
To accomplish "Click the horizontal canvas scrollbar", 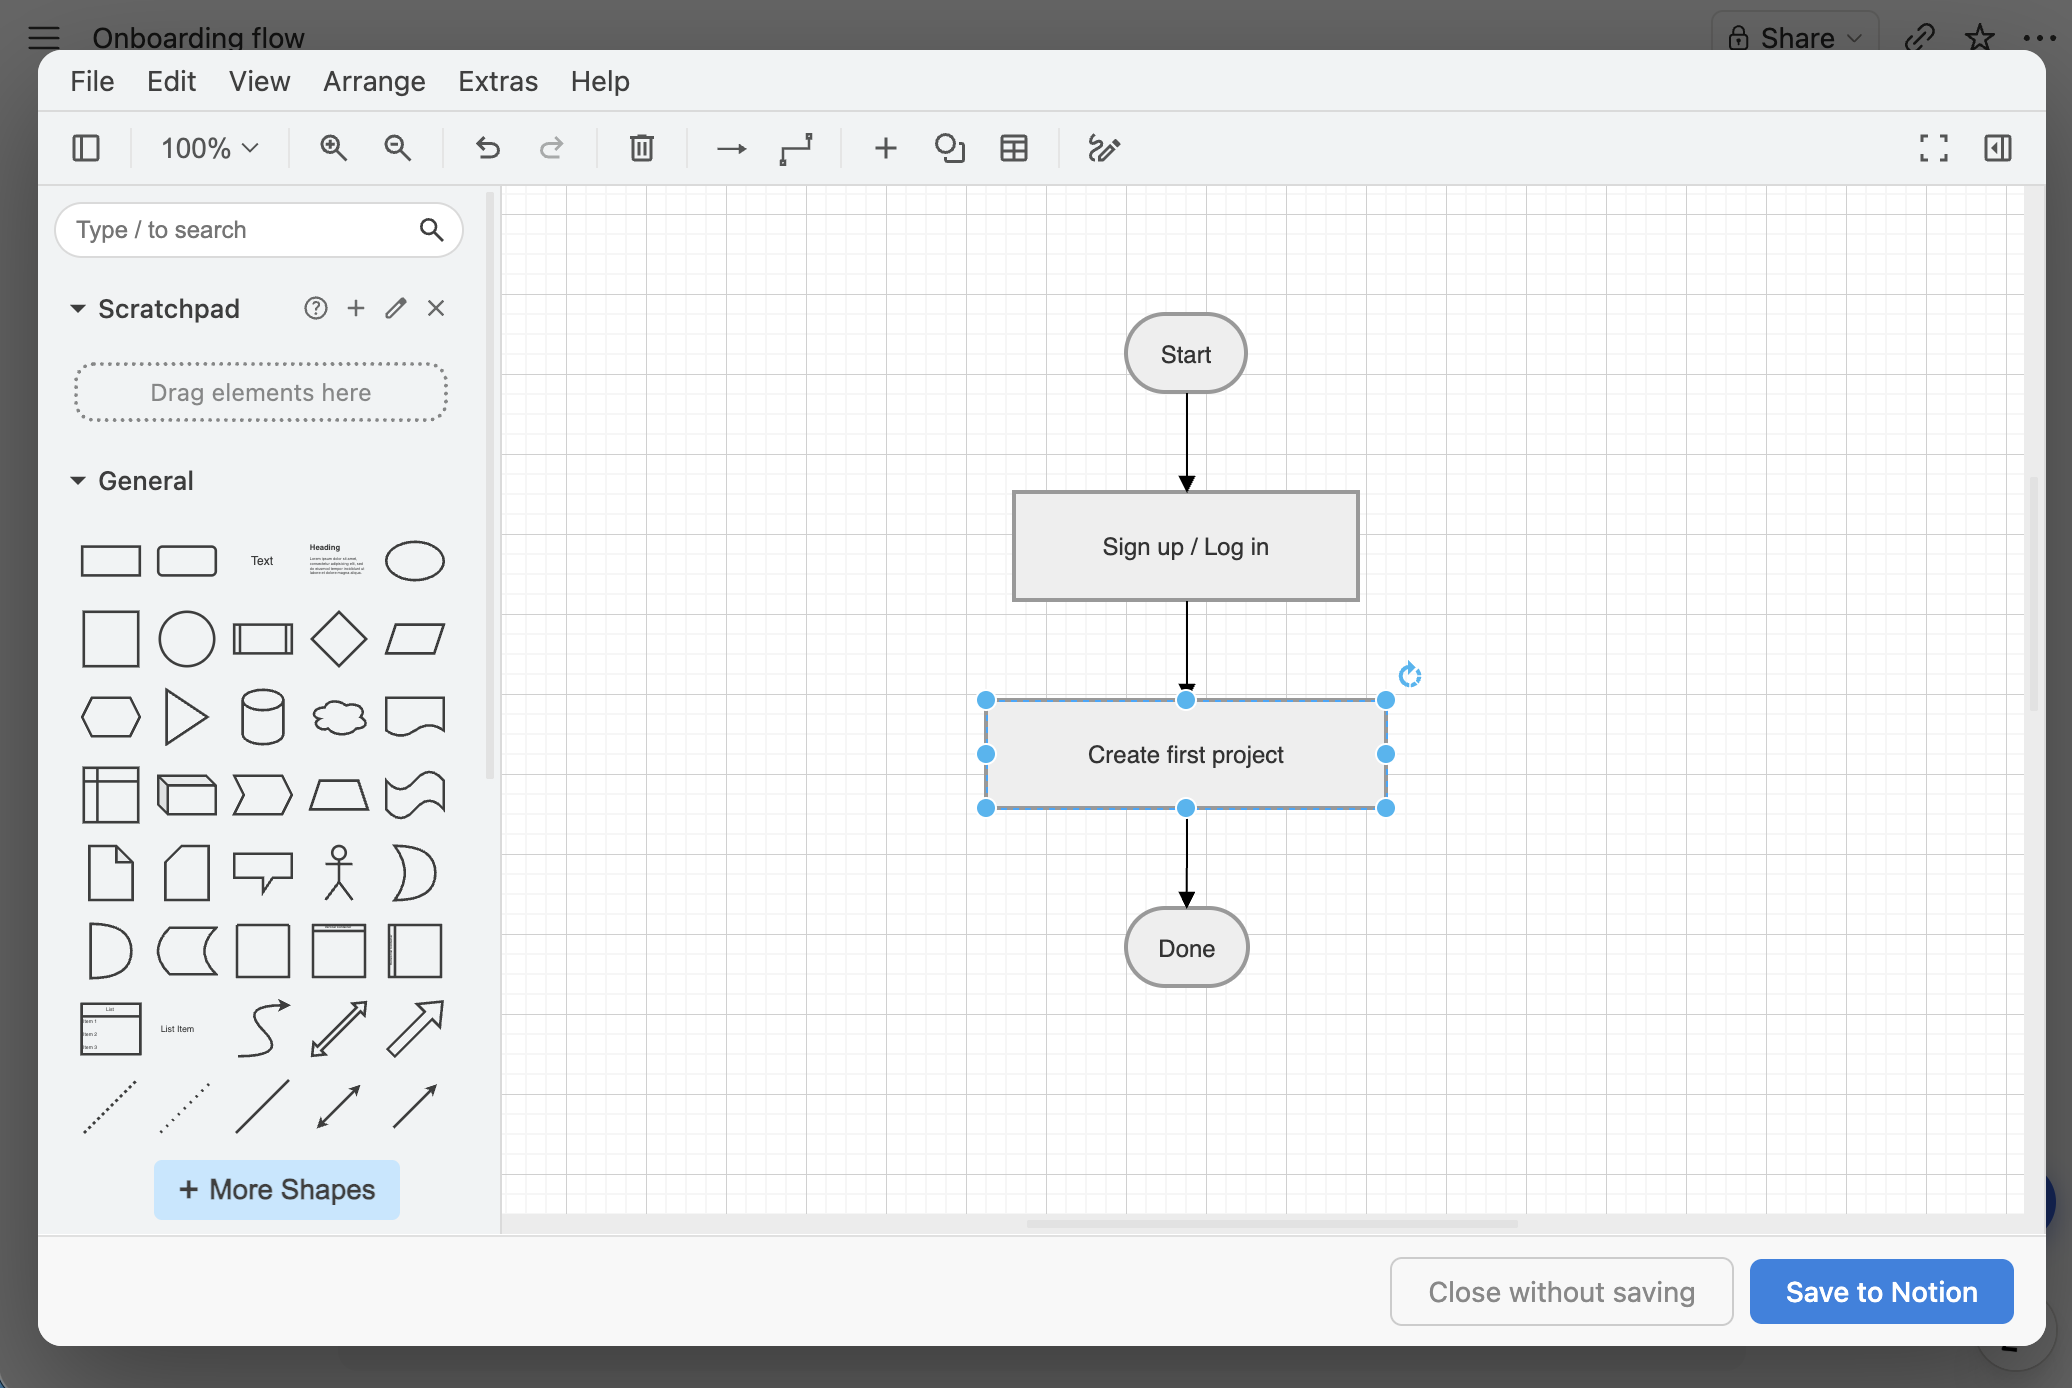I will pos(1272,1224).
